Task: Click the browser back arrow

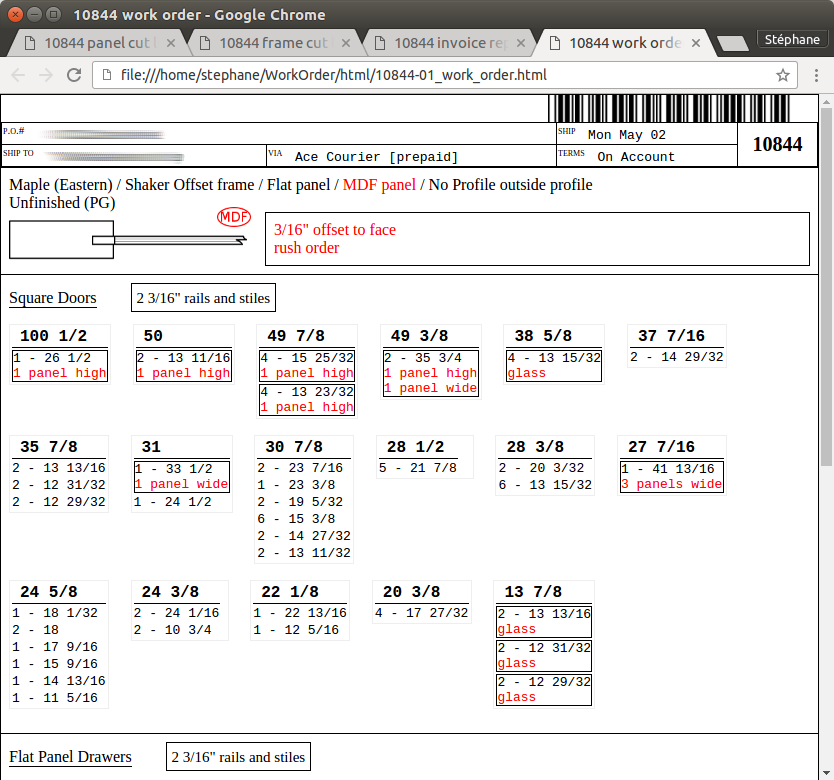Action: (19, 75)
